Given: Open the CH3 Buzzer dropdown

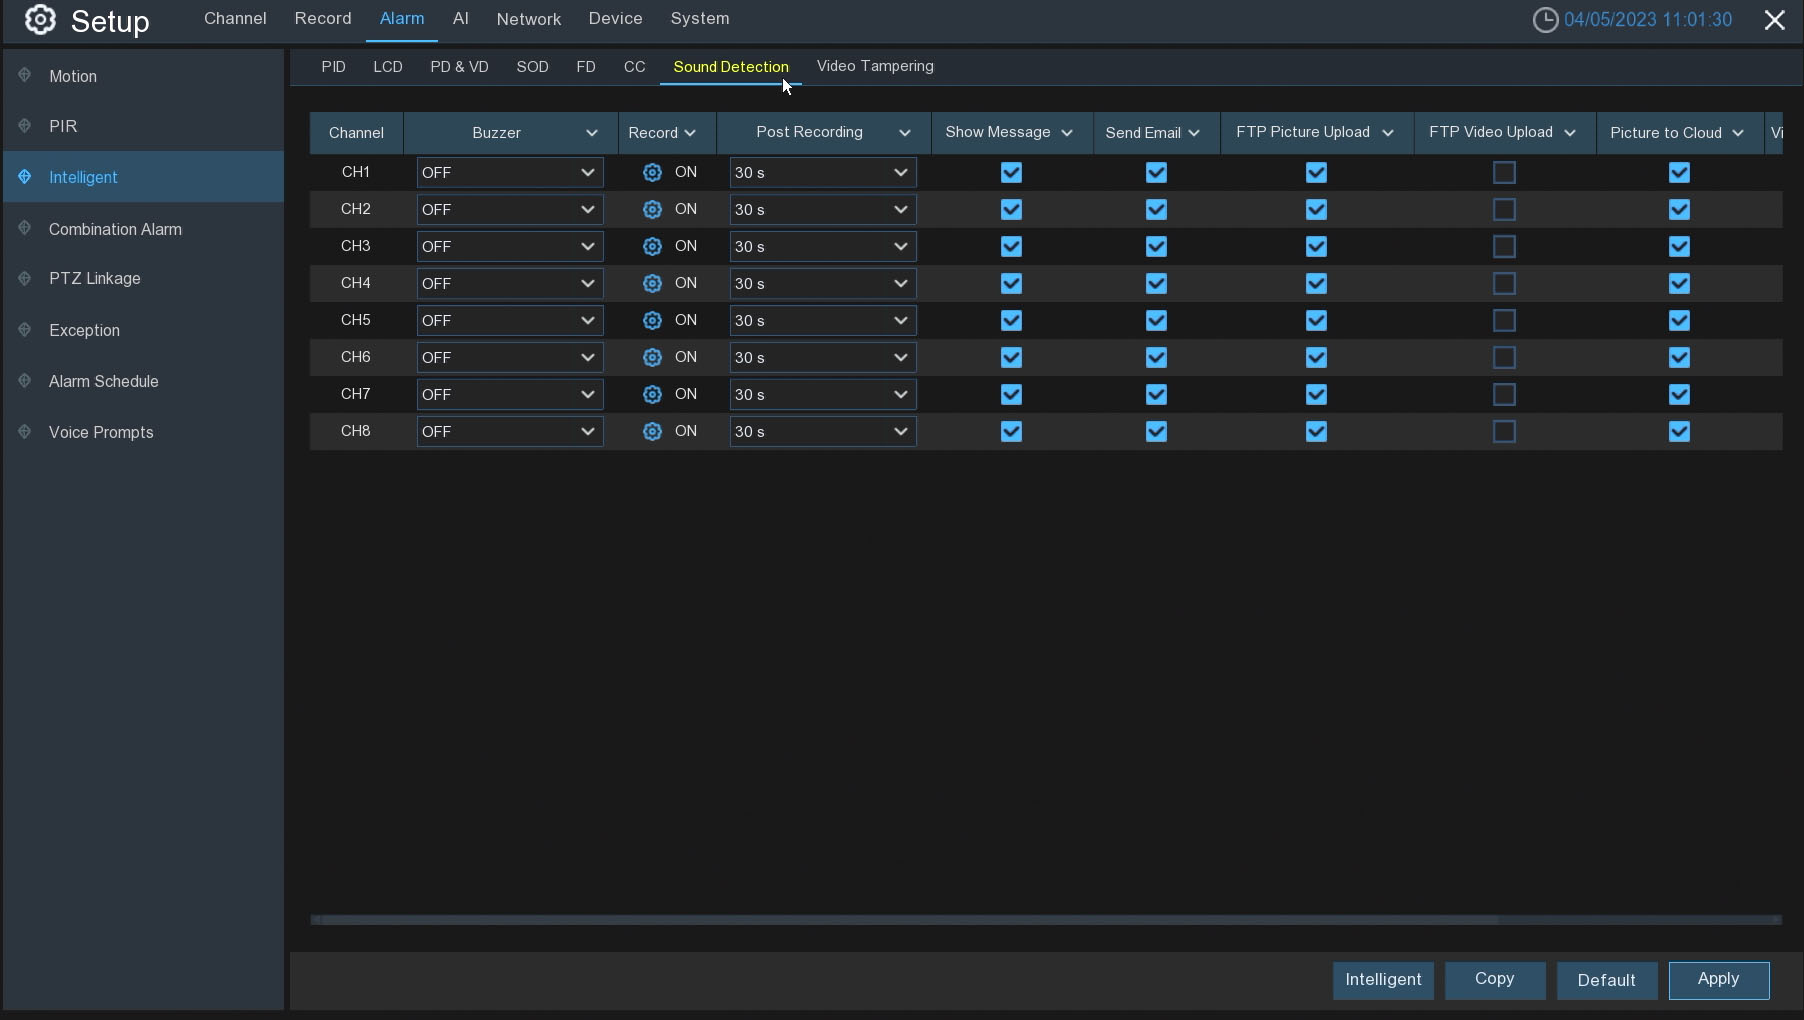Looking at the screenshot, I should pos(510,247).
